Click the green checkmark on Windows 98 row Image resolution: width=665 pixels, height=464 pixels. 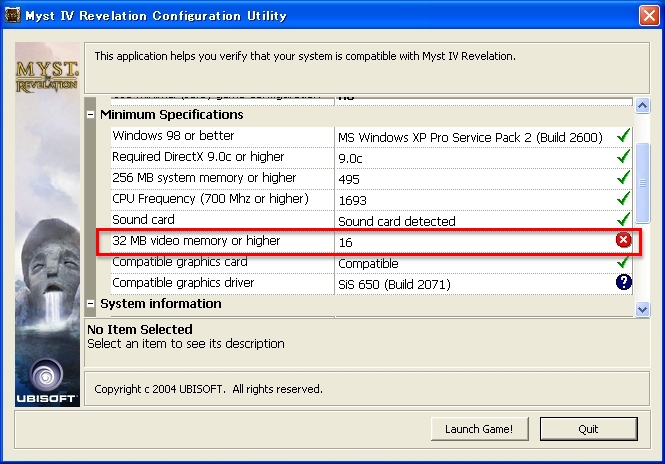pyautogui.click(x=623, y=136)
